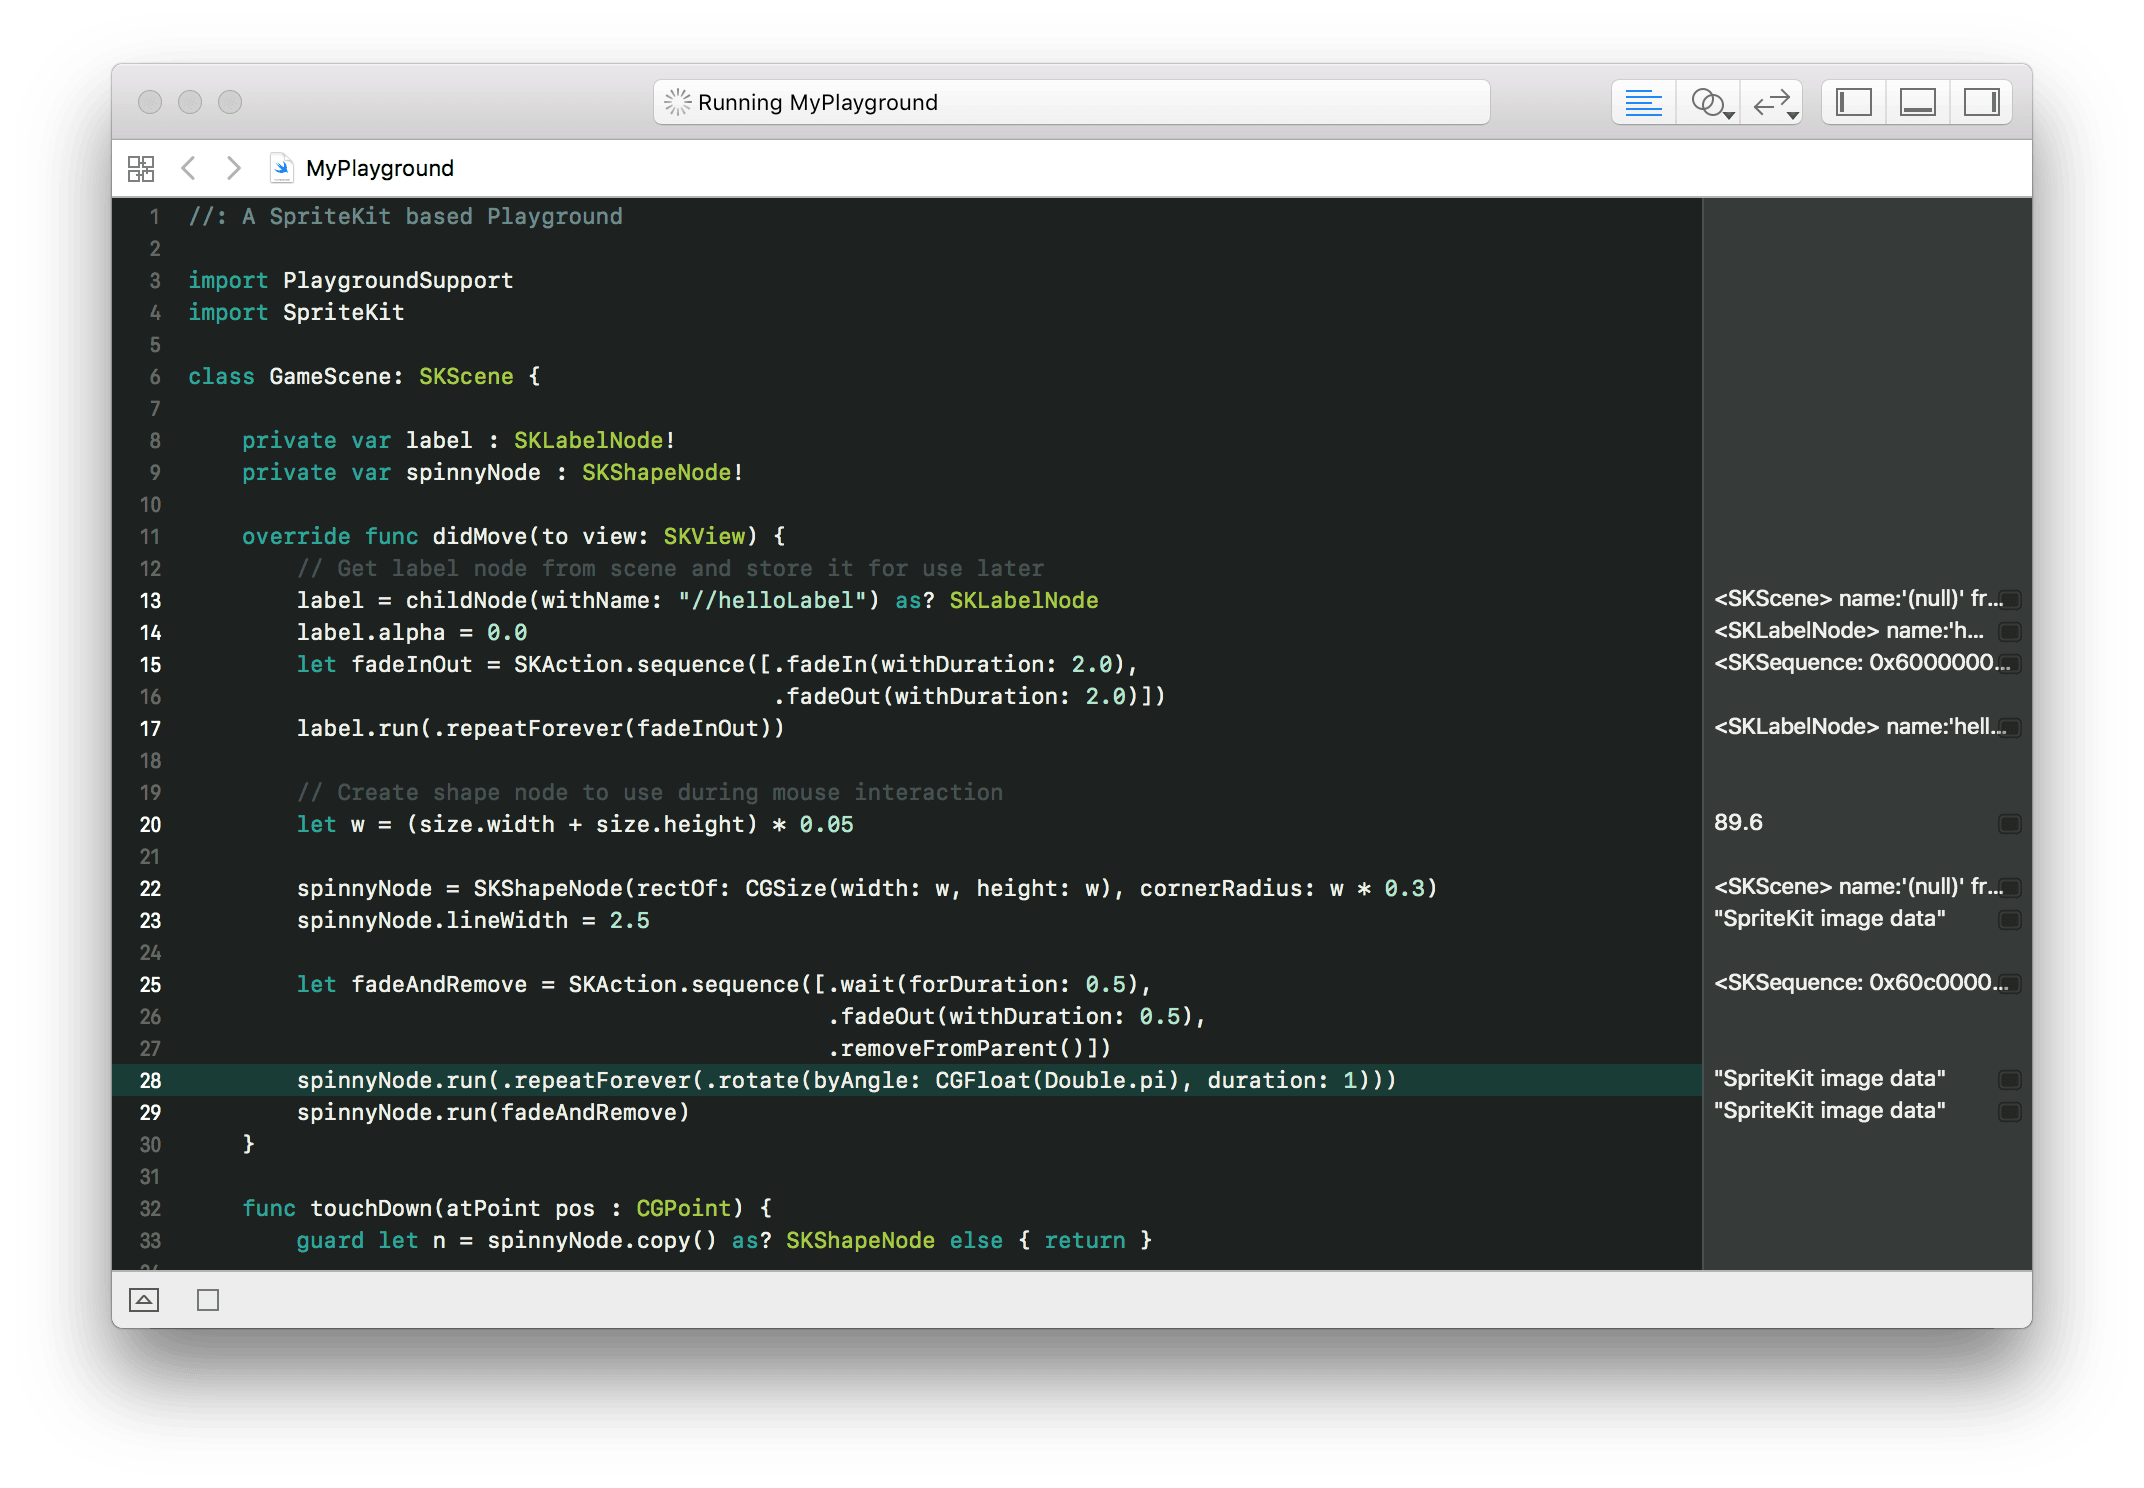Click the stop playground square button

(208, 1300)
